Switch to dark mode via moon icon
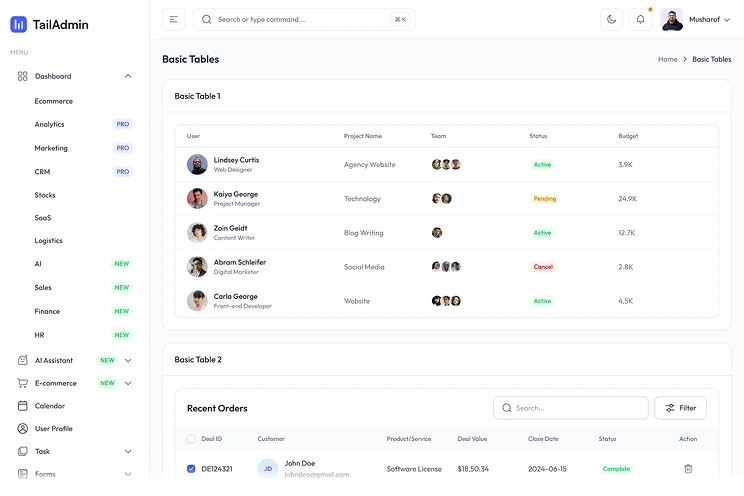The width and height of the screenshot is (744, 496). (x=611, y=19)
